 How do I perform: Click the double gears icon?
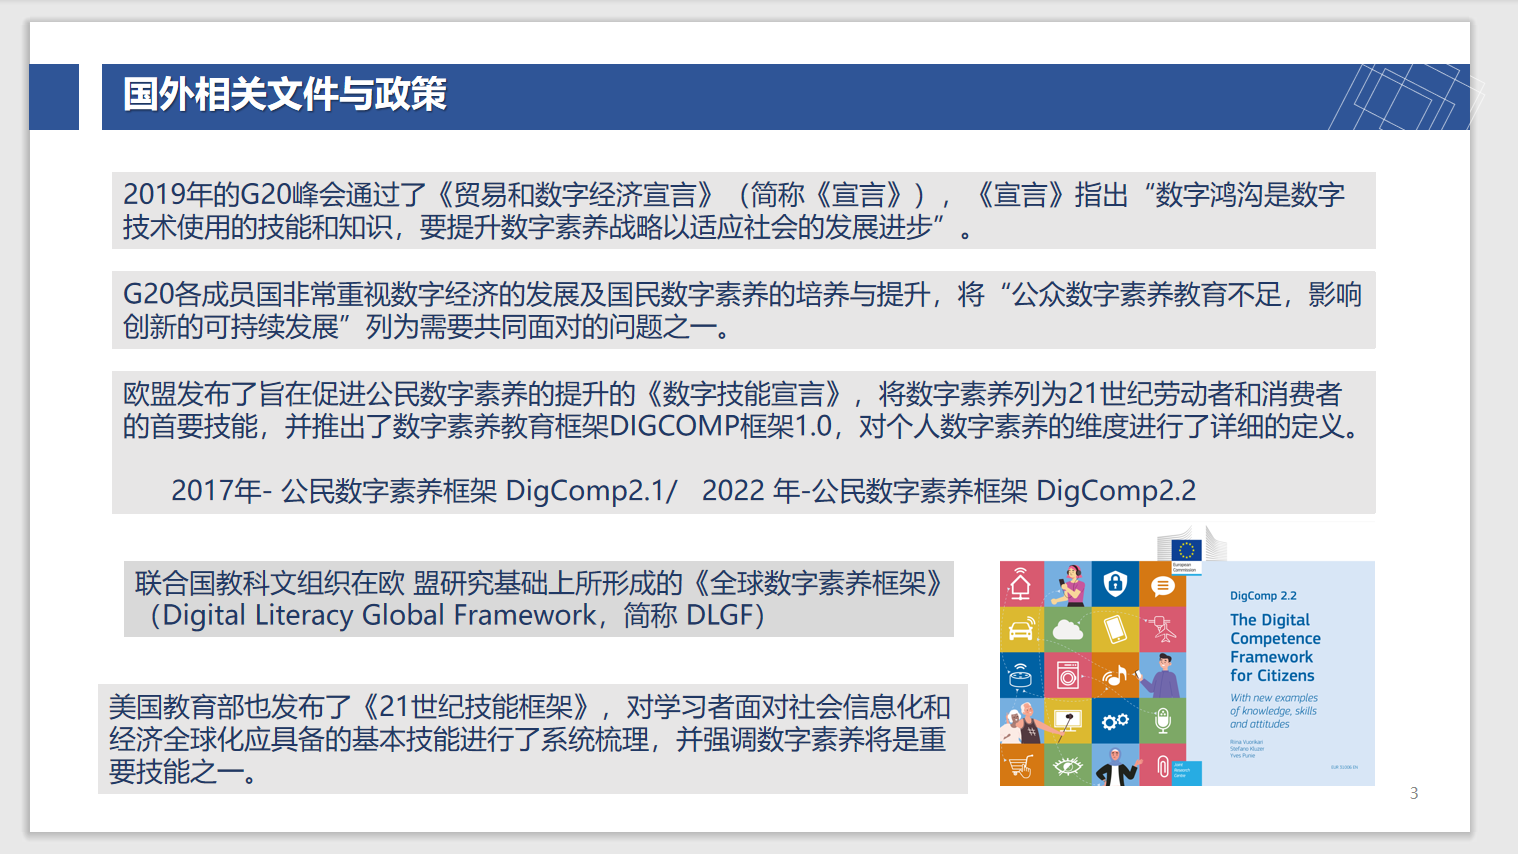click(x=1115, y=721)
